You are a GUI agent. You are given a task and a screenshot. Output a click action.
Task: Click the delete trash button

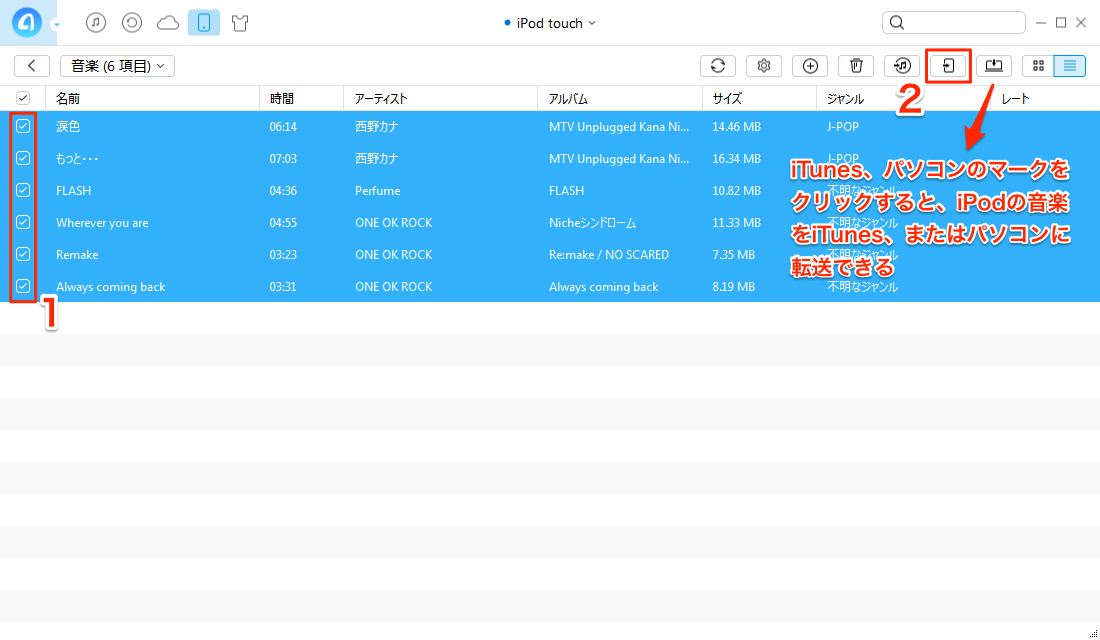tap(856, 66)
